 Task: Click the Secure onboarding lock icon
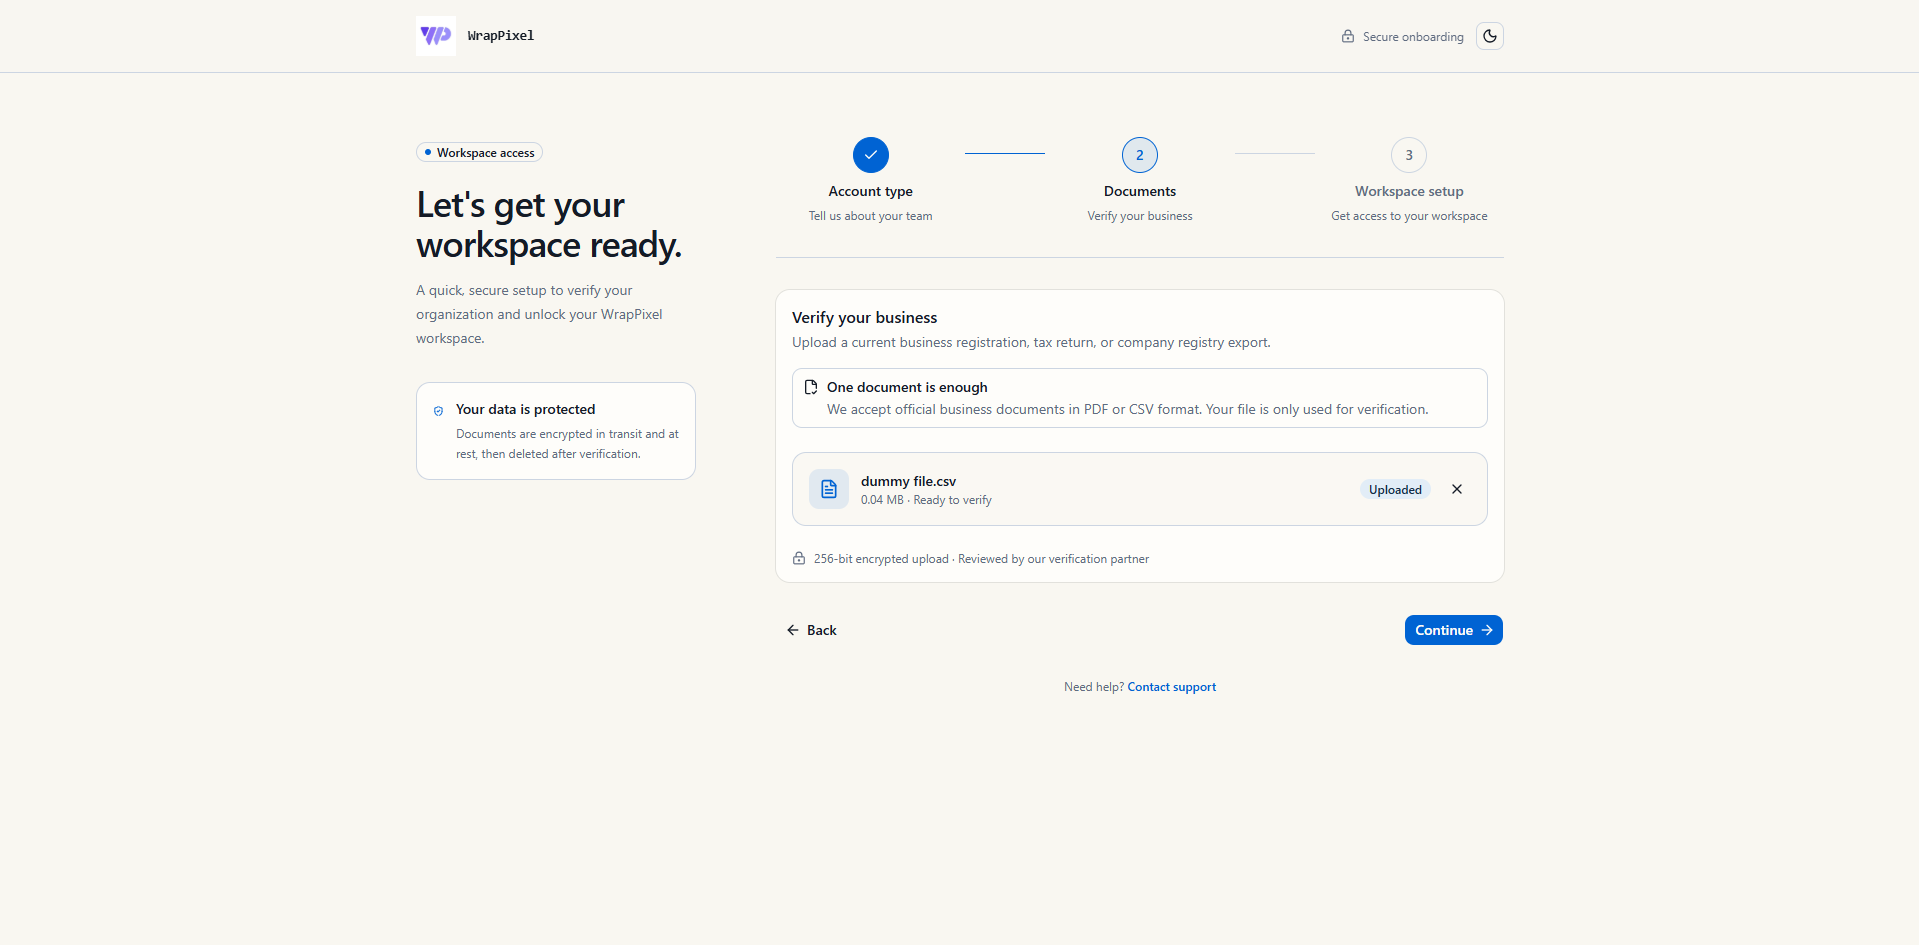pyautogui.click(x=1348, y=37)
